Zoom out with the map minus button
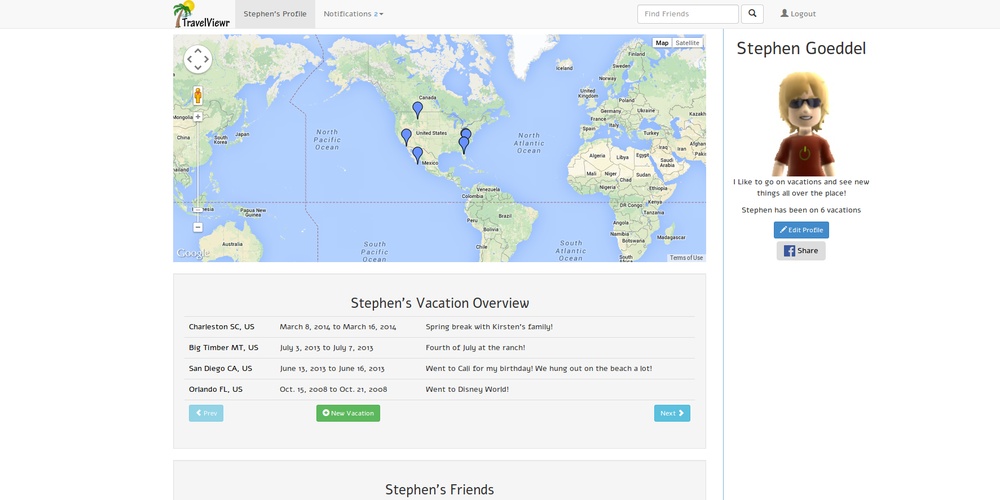The height and width of the screenshot is (500, 1000). [198, 227]
